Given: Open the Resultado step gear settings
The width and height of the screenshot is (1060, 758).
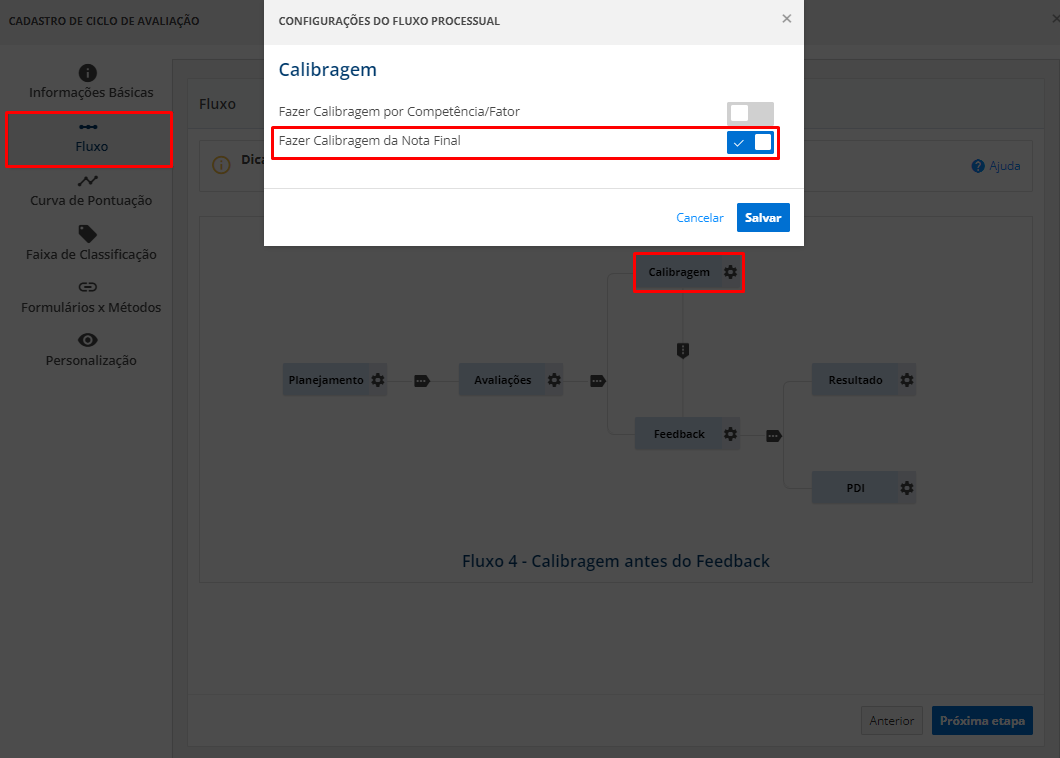Looking at the screenshot, I should click(906, 380).
